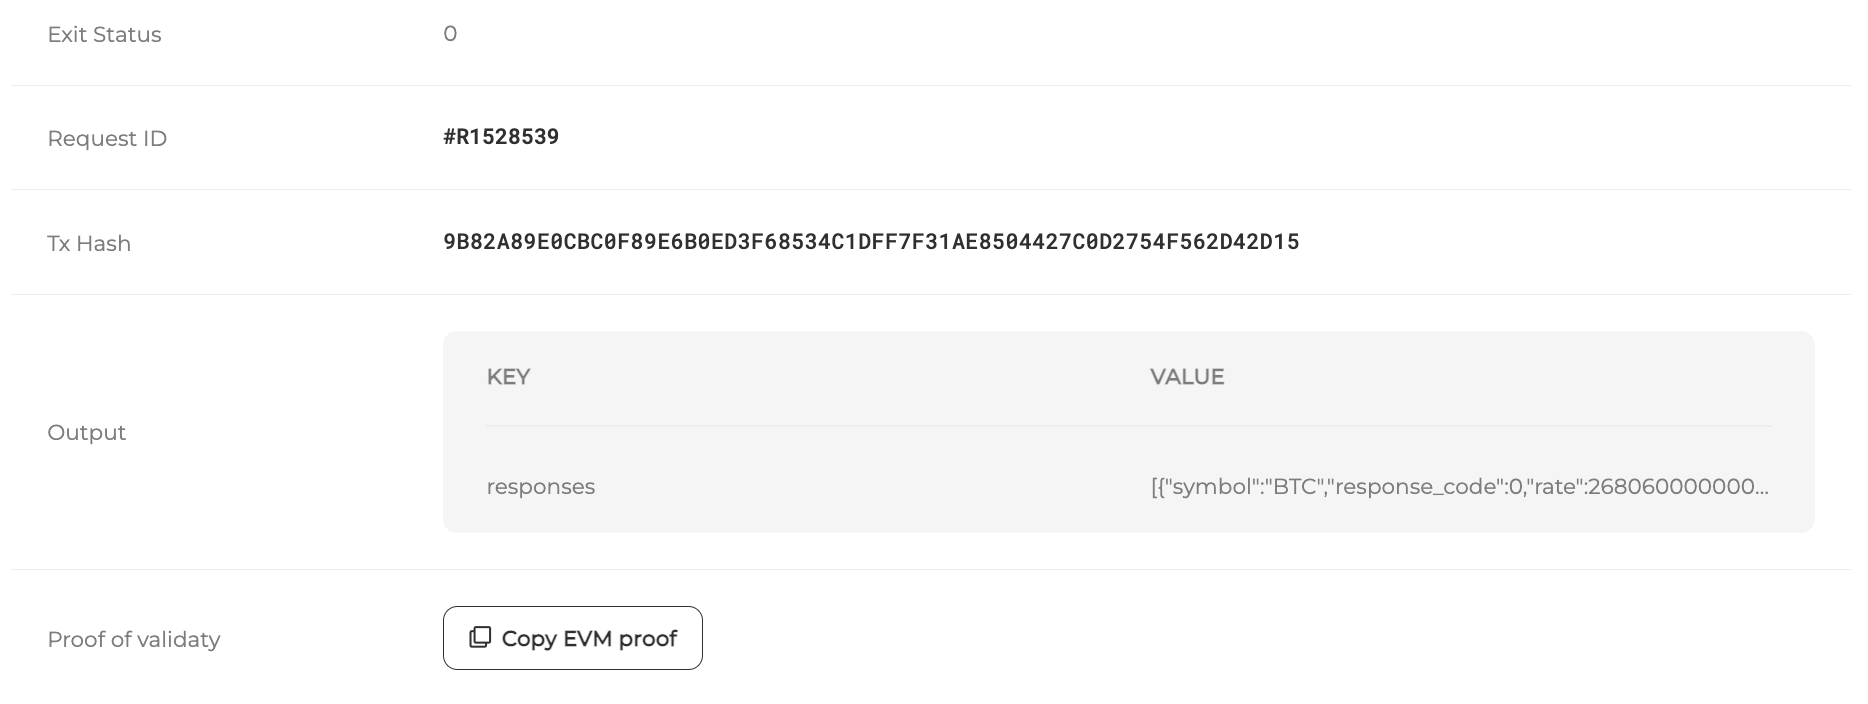Select the responses key cell
This screenshot has height=704, width=1868.
541,487
